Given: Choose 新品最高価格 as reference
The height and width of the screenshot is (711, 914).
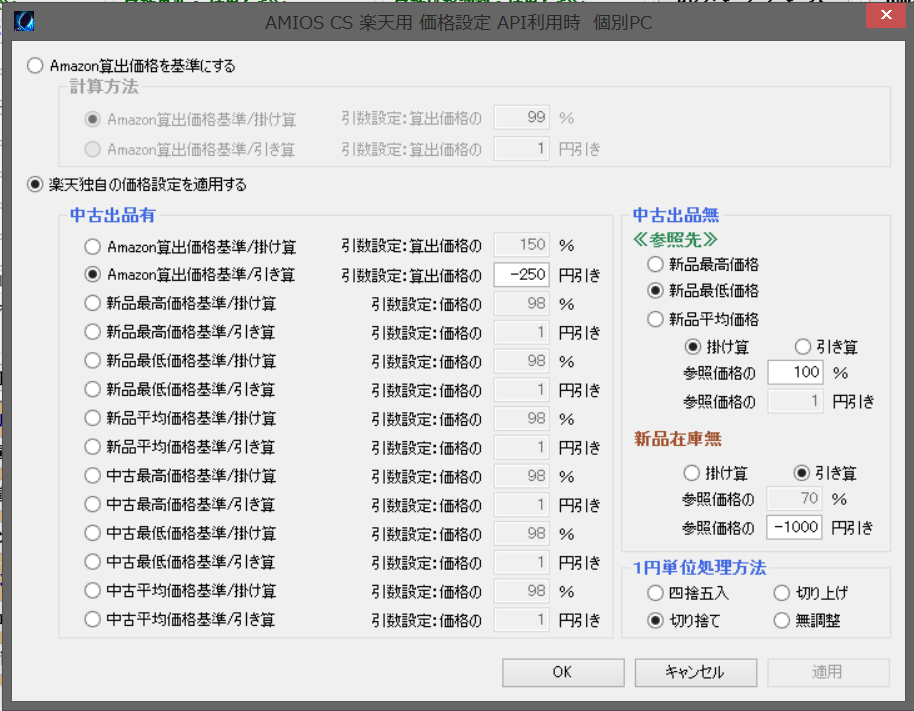Looking at the screenshot, I should pyautogui.click(x=655, y=265).
